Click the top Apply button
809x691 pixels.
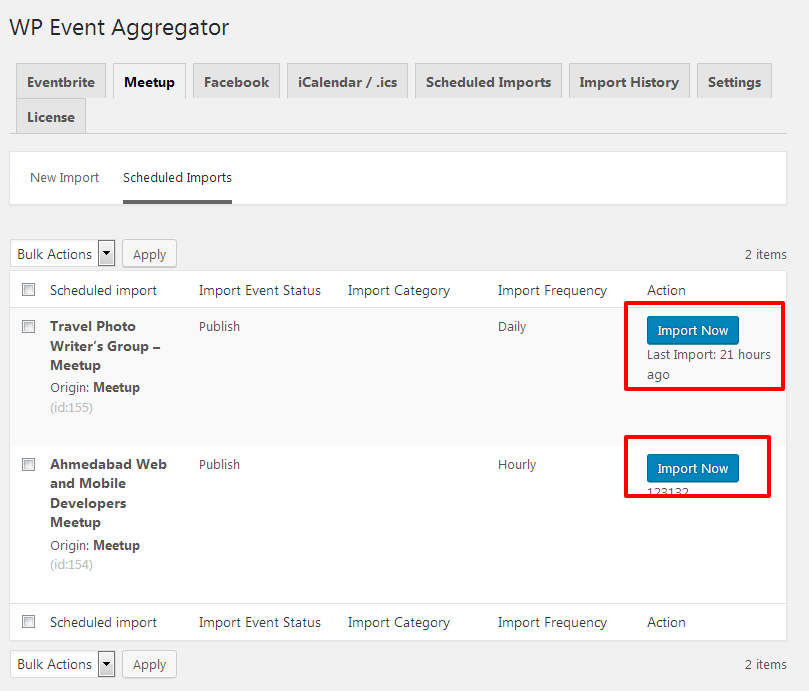pos(150,254)
